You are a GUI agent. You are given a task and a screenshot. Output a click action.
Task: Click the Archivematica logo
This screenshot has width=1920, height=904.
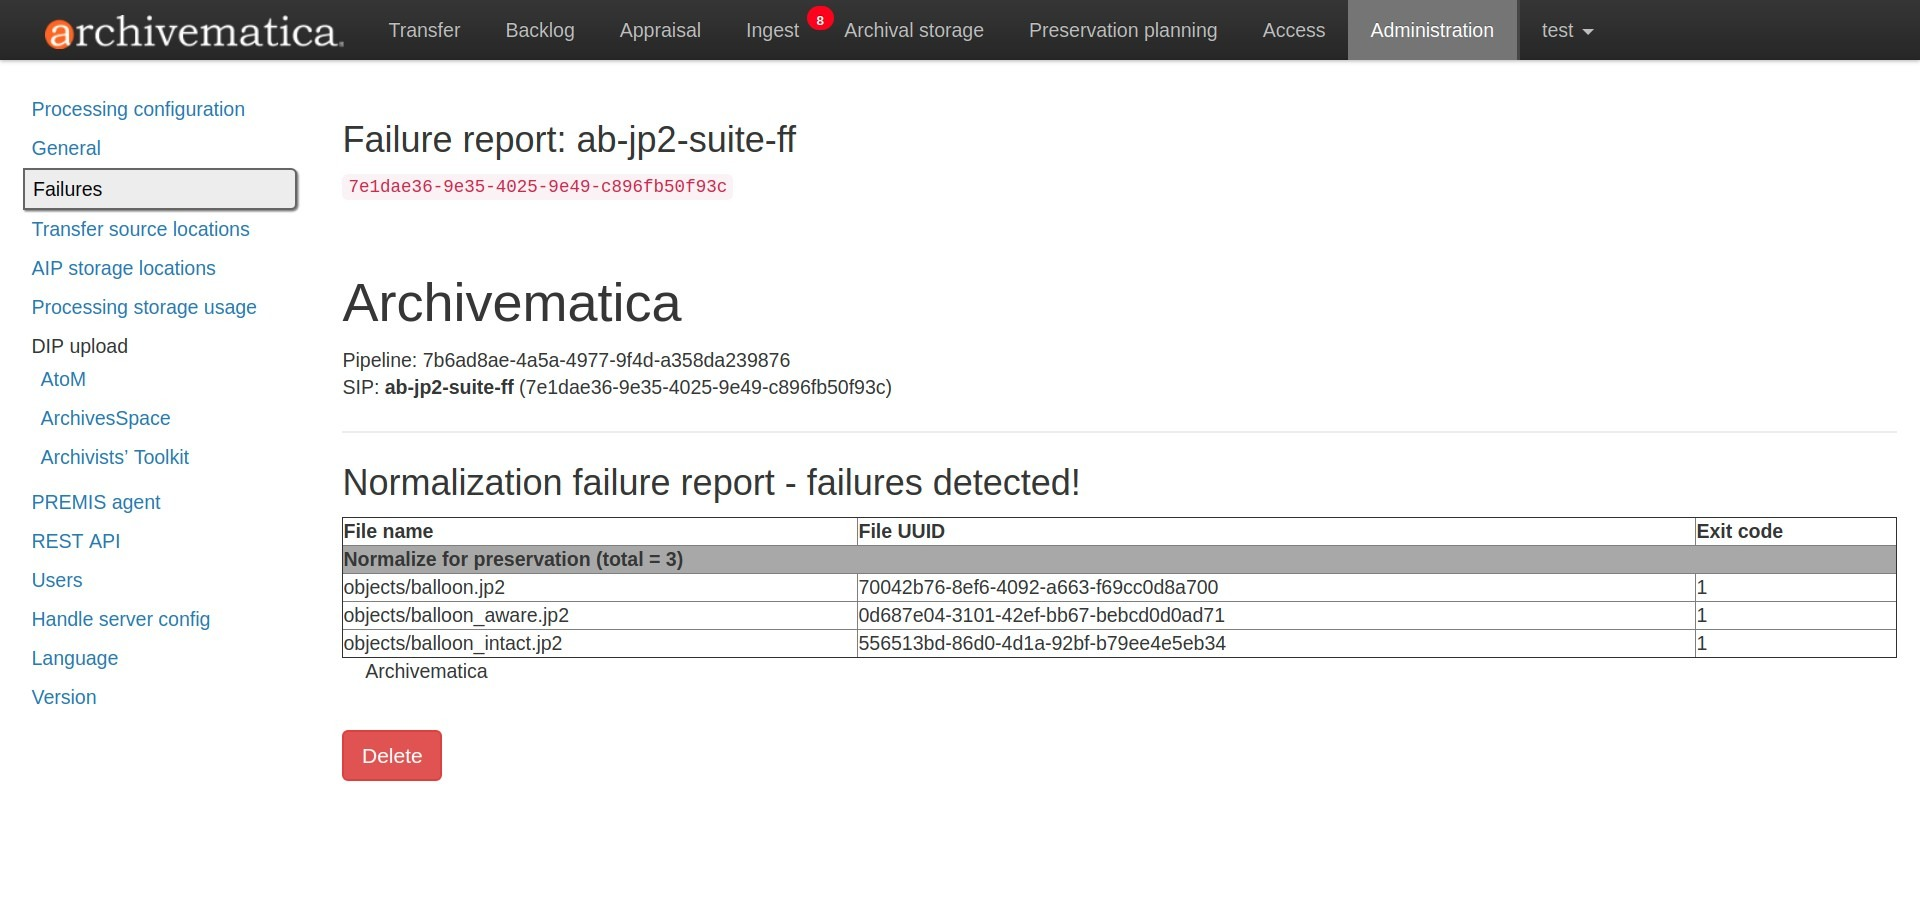(190, 30)
